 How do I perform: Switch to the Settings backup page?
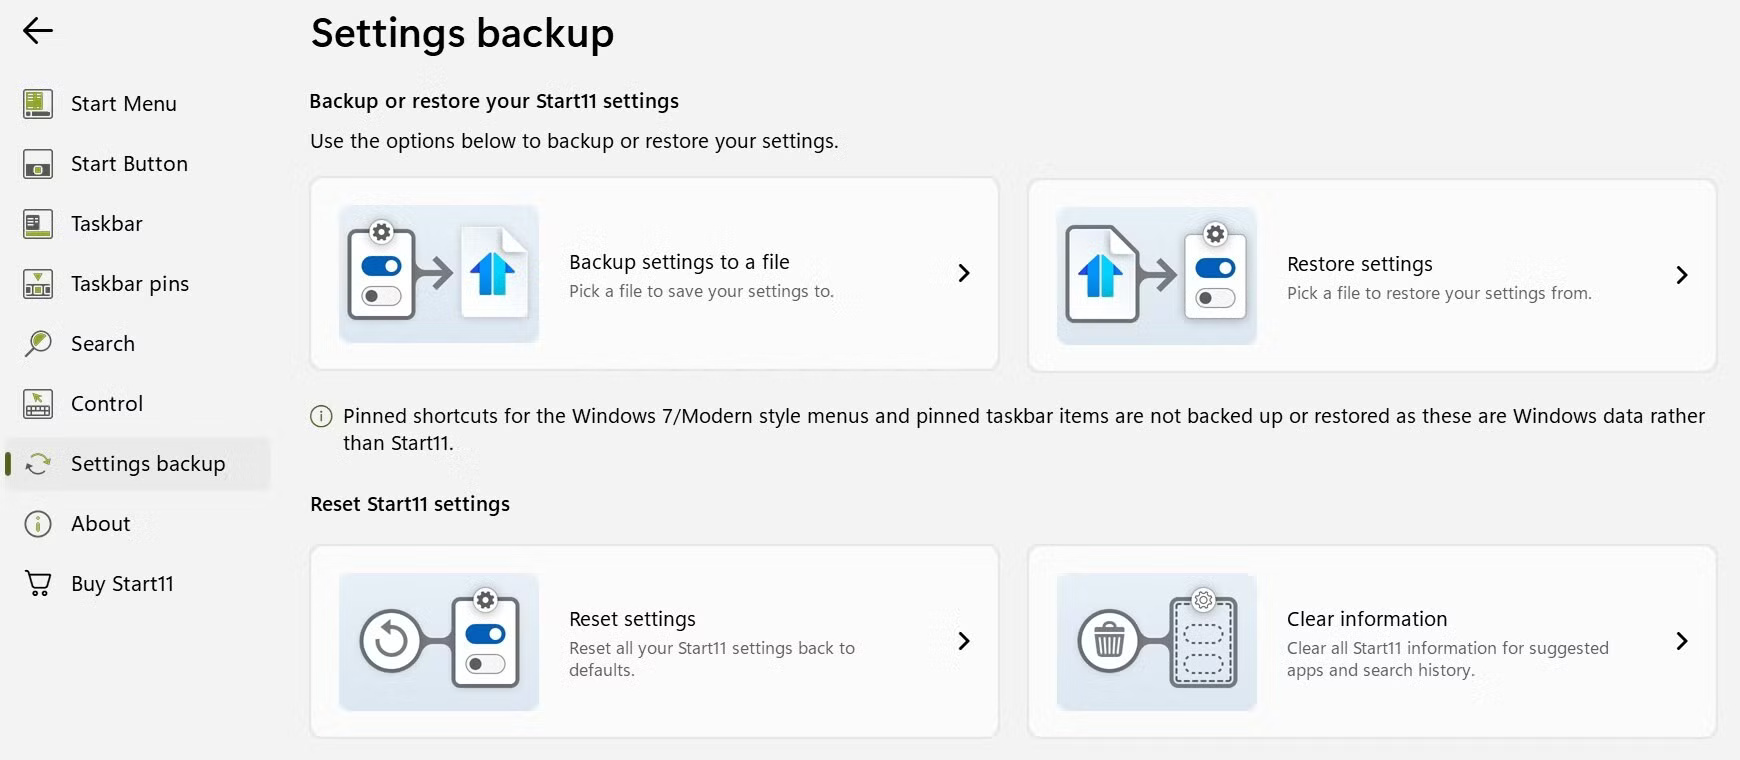[x=148, y=463]
